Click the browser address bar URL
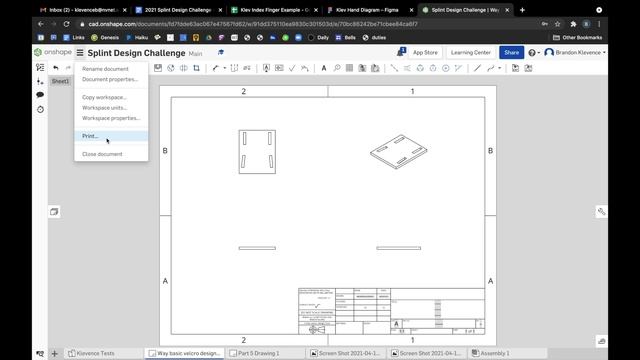Viewport: 640px width, 360px height. pyautogui.click(x=253, y=24)
